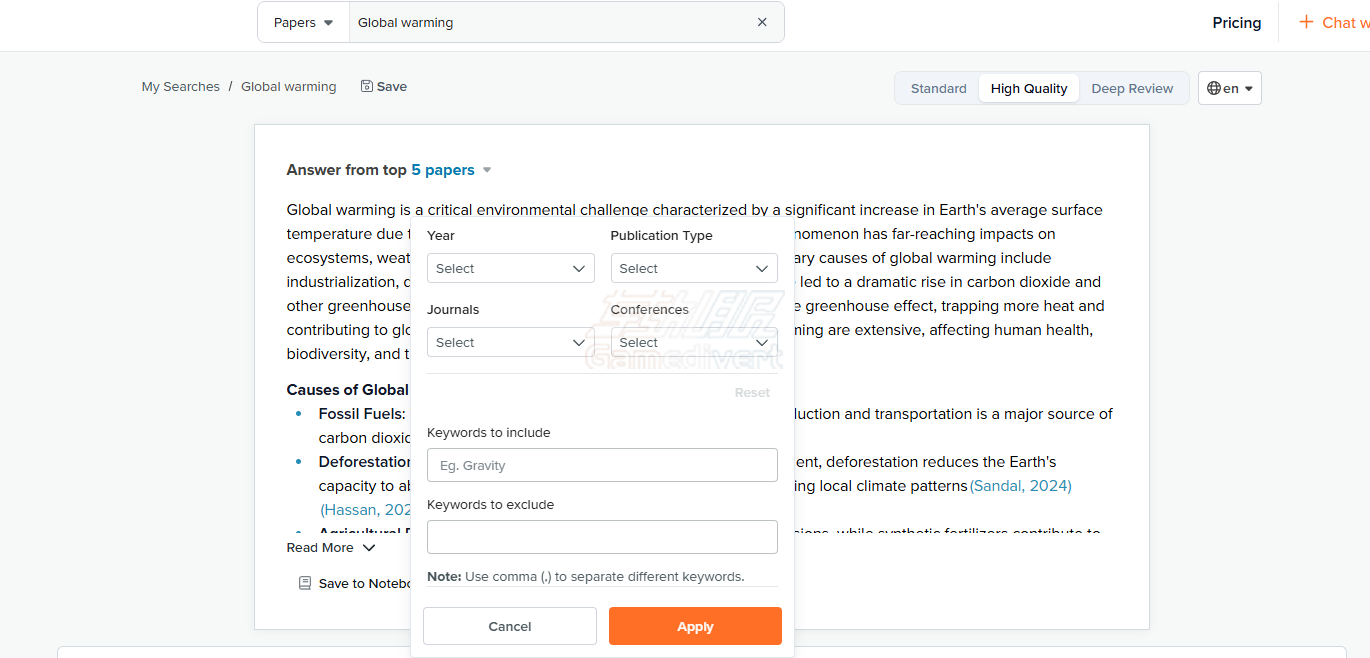Expand answer with Read More
This screenshot has width=1370, height=658.
point(331,547)
